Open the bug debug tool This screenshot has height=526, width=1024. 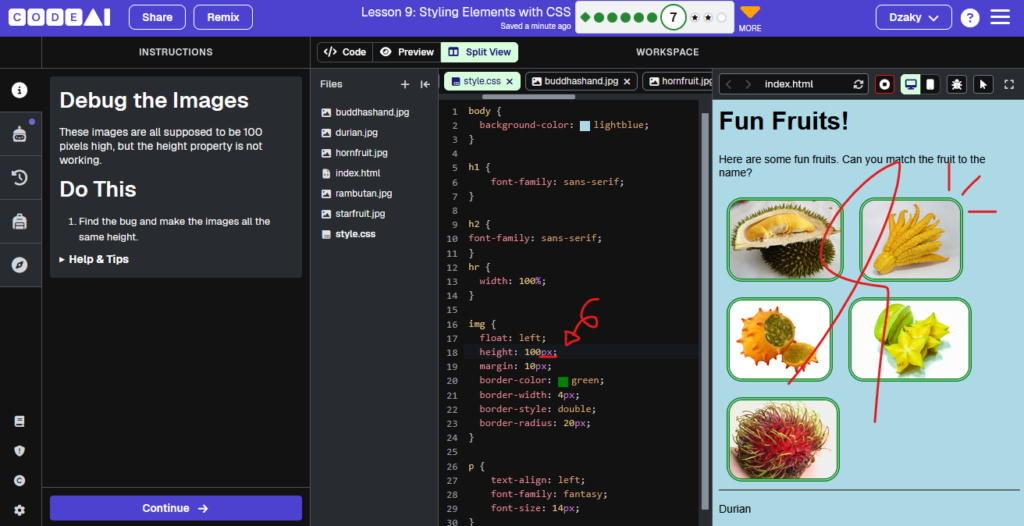[x=957, y=84]
